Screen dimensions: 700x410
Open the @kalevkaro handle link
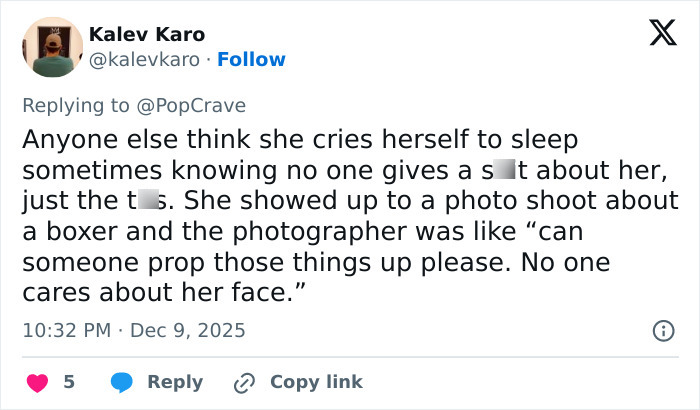coord(144,60)
